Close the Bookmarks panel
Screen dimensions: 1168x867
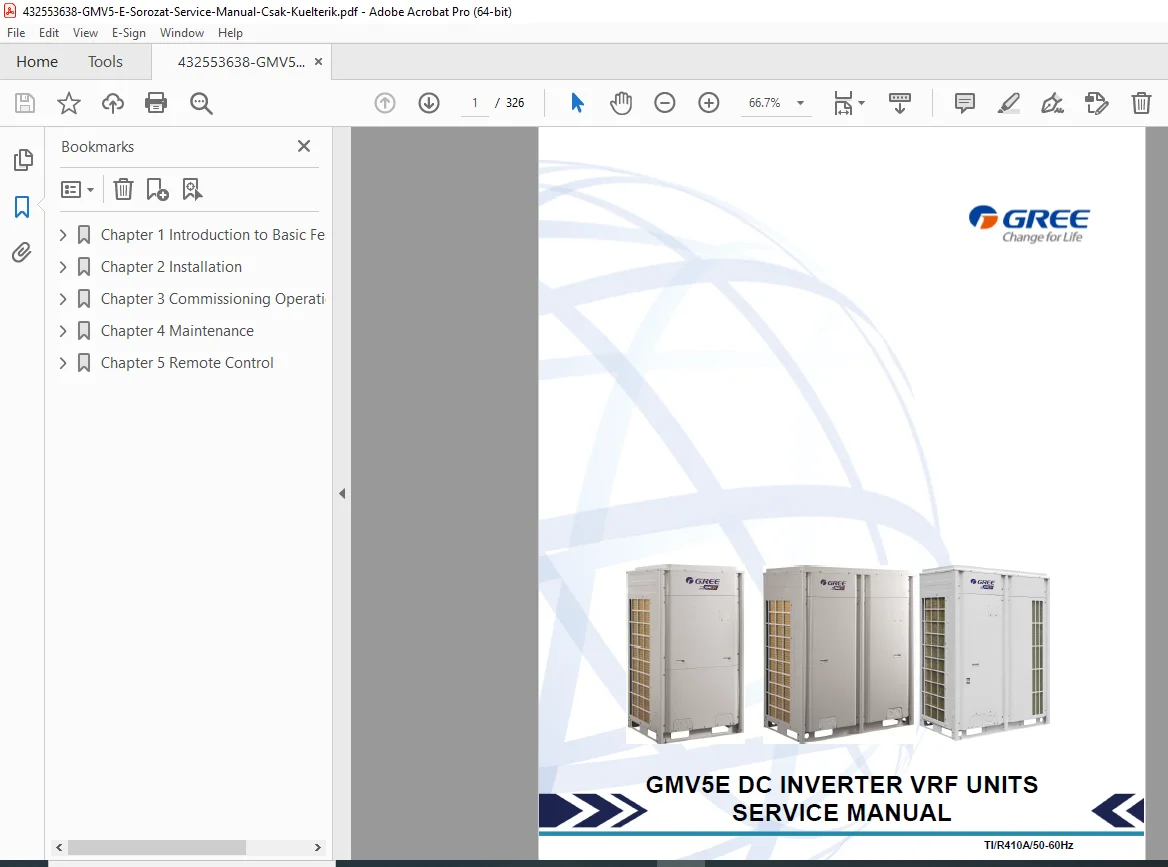point(304,146)
